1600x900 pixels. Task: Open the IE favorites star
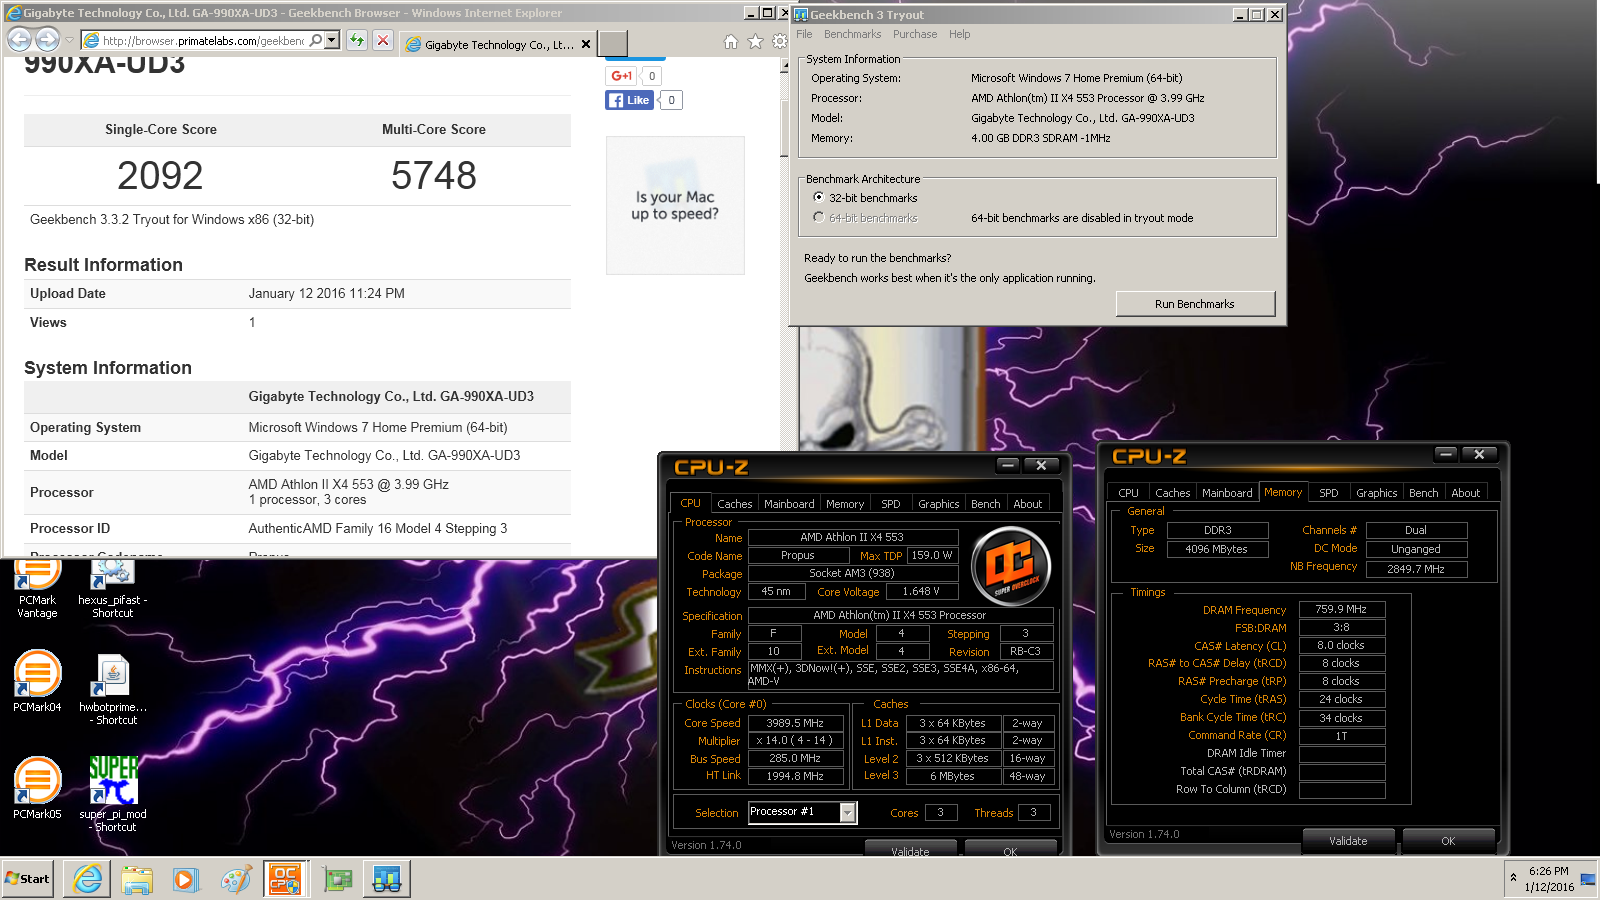tap(755, 41)
